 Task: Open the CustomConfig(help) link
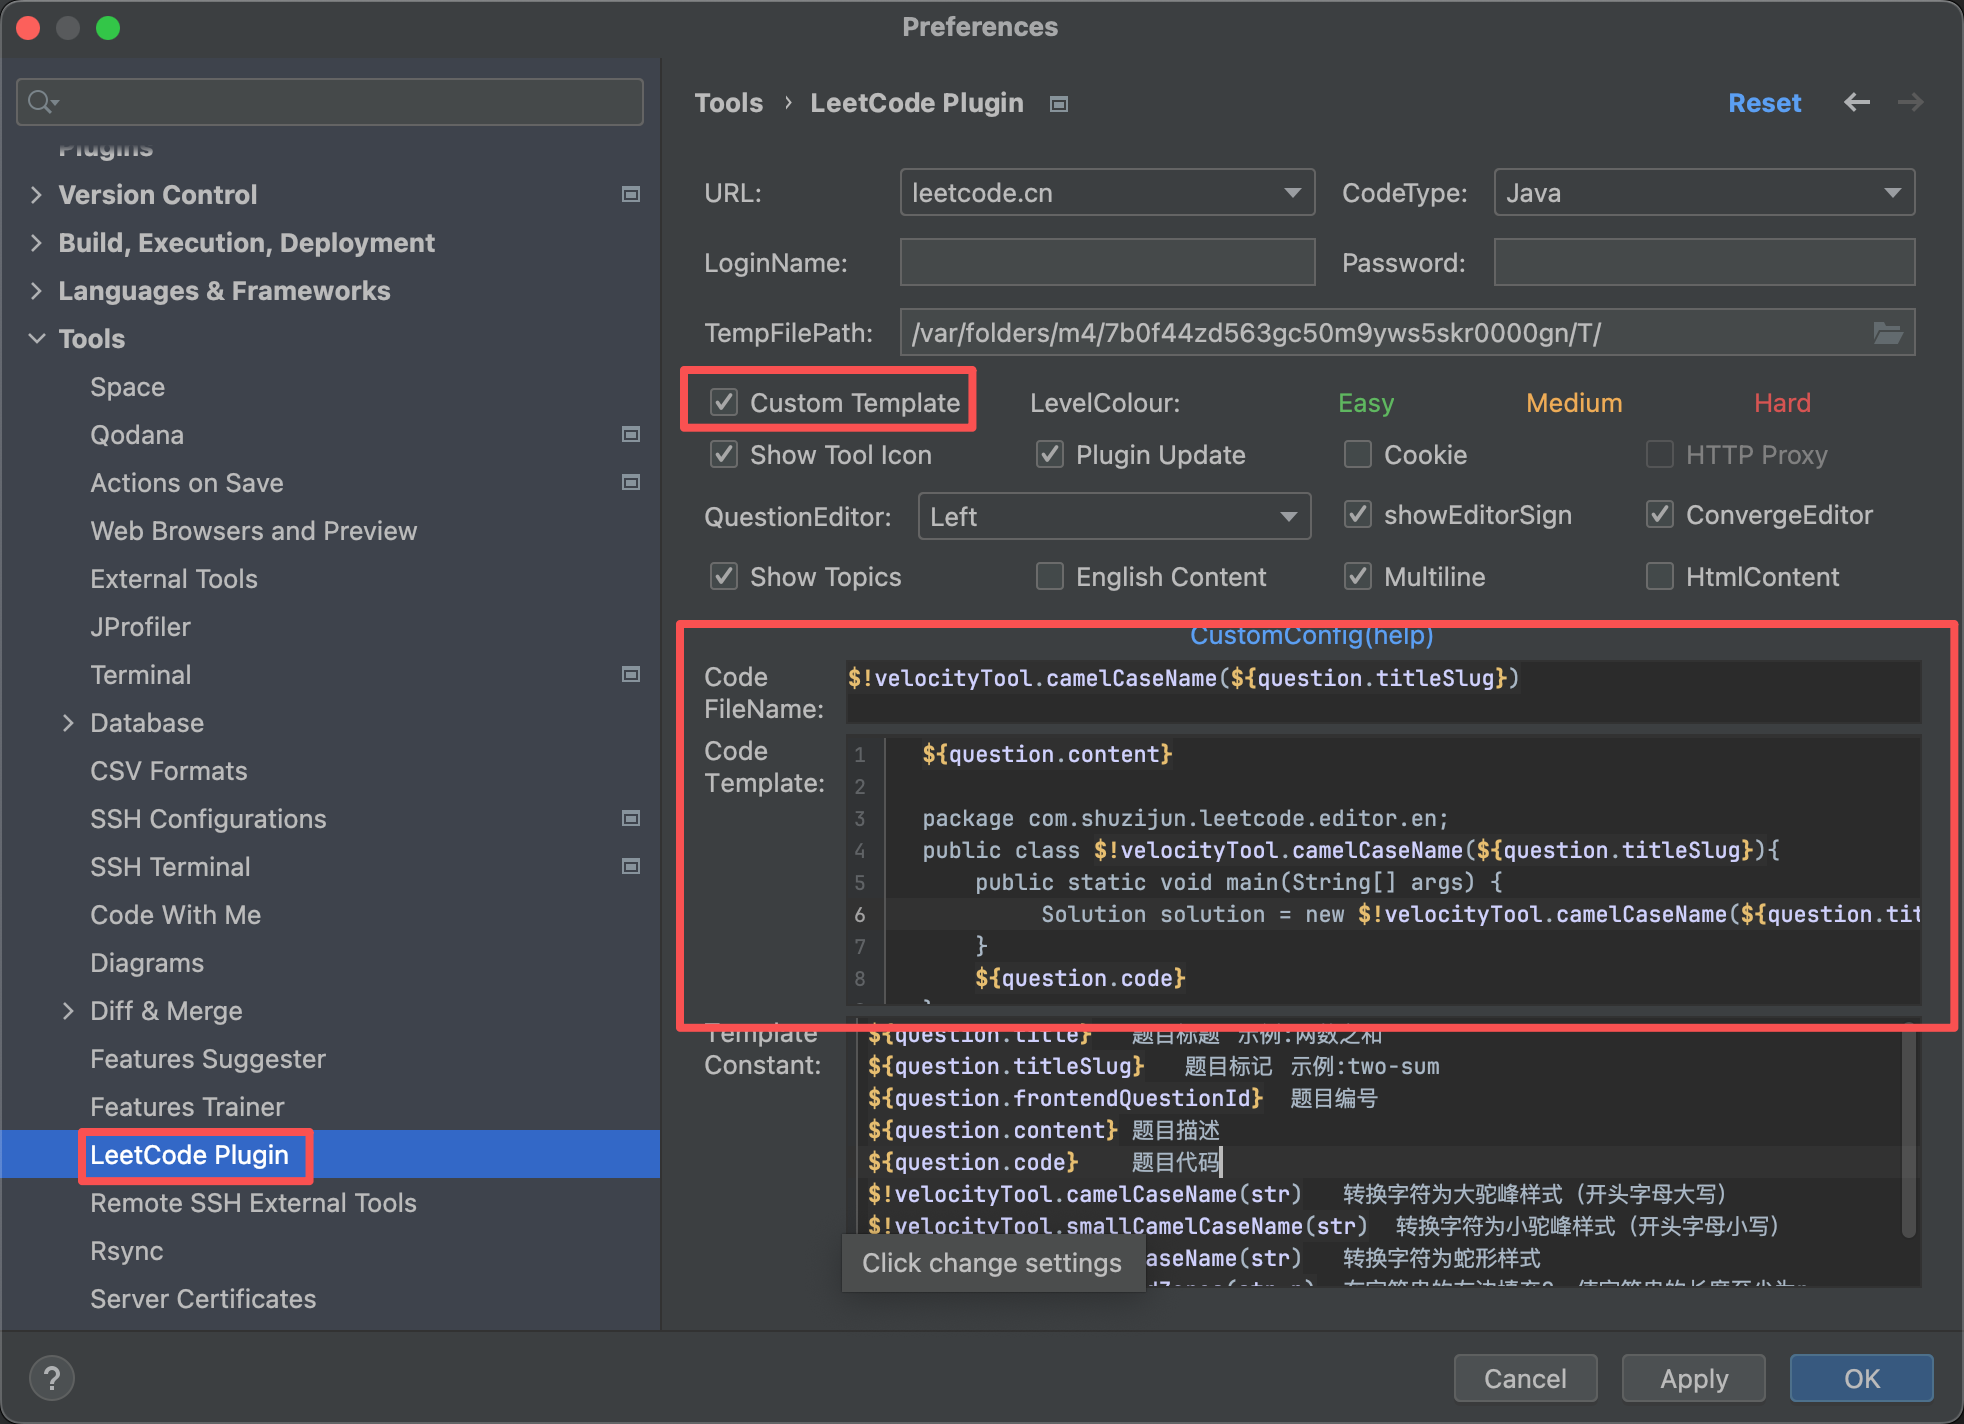(1311, 635)
